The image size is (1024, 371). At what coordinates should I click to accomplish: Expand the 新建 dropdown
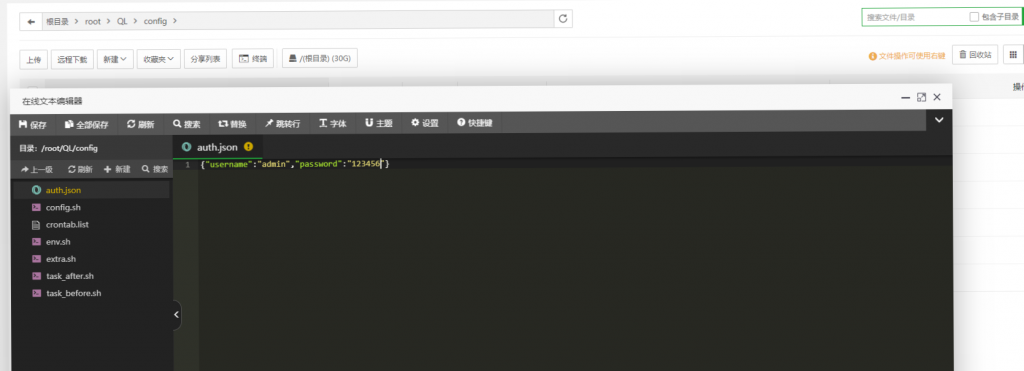[x=116, y=59]
